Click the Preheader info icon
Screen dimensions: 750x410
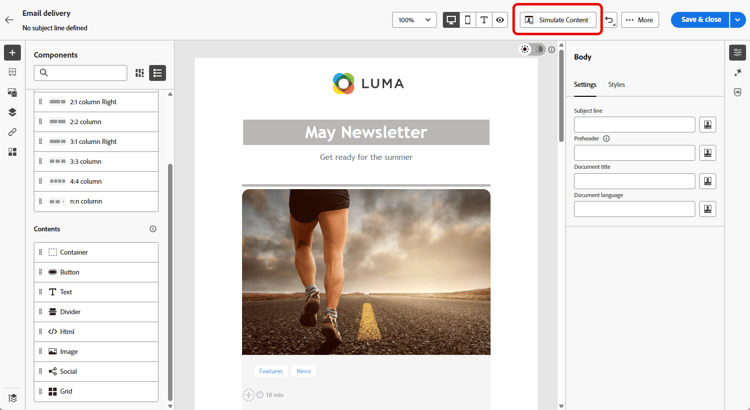pos(606,139)
